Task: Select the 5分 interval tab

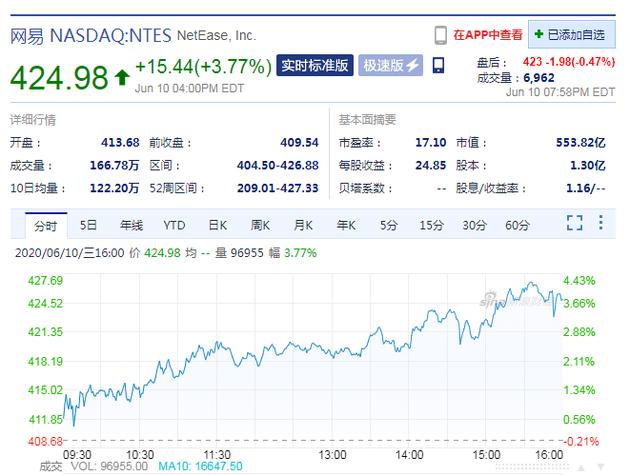Action: pos(389,225)
